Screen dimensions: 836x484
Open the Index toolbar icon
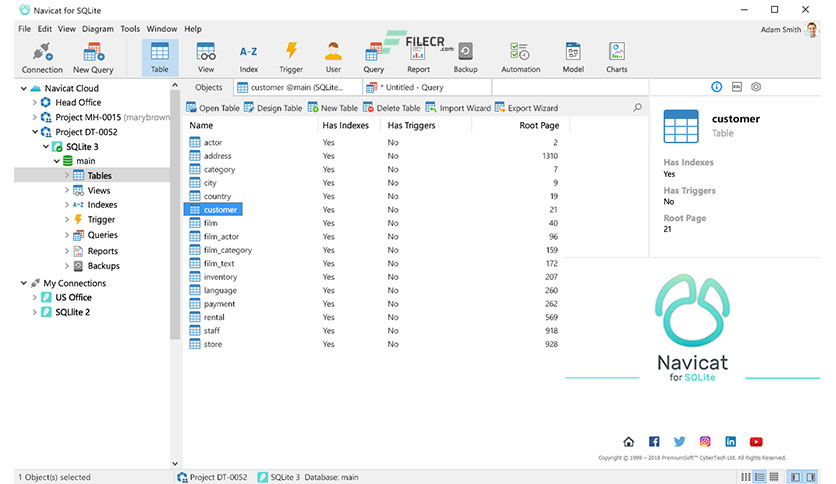(x=248, y=58)
